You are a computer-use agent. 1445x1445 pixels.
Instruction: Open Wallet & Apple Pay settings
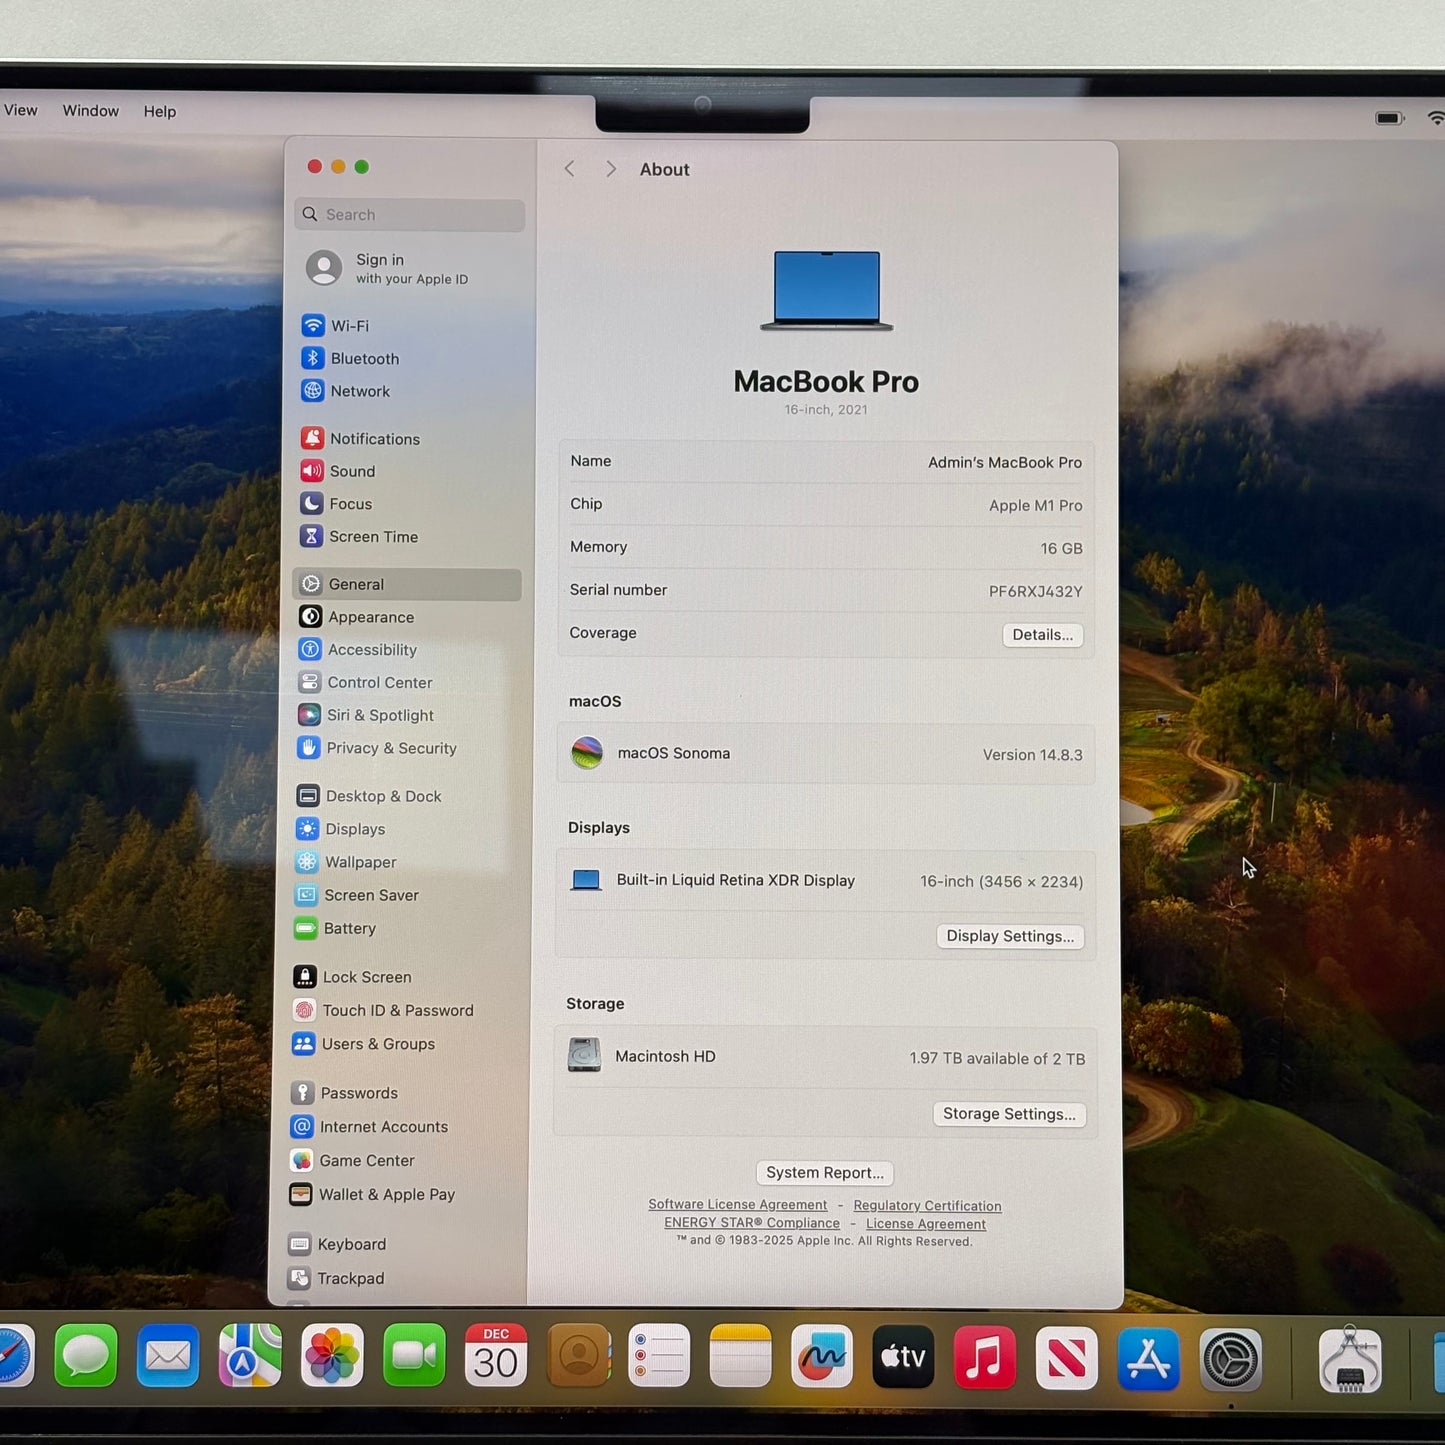pos(385,1194)
